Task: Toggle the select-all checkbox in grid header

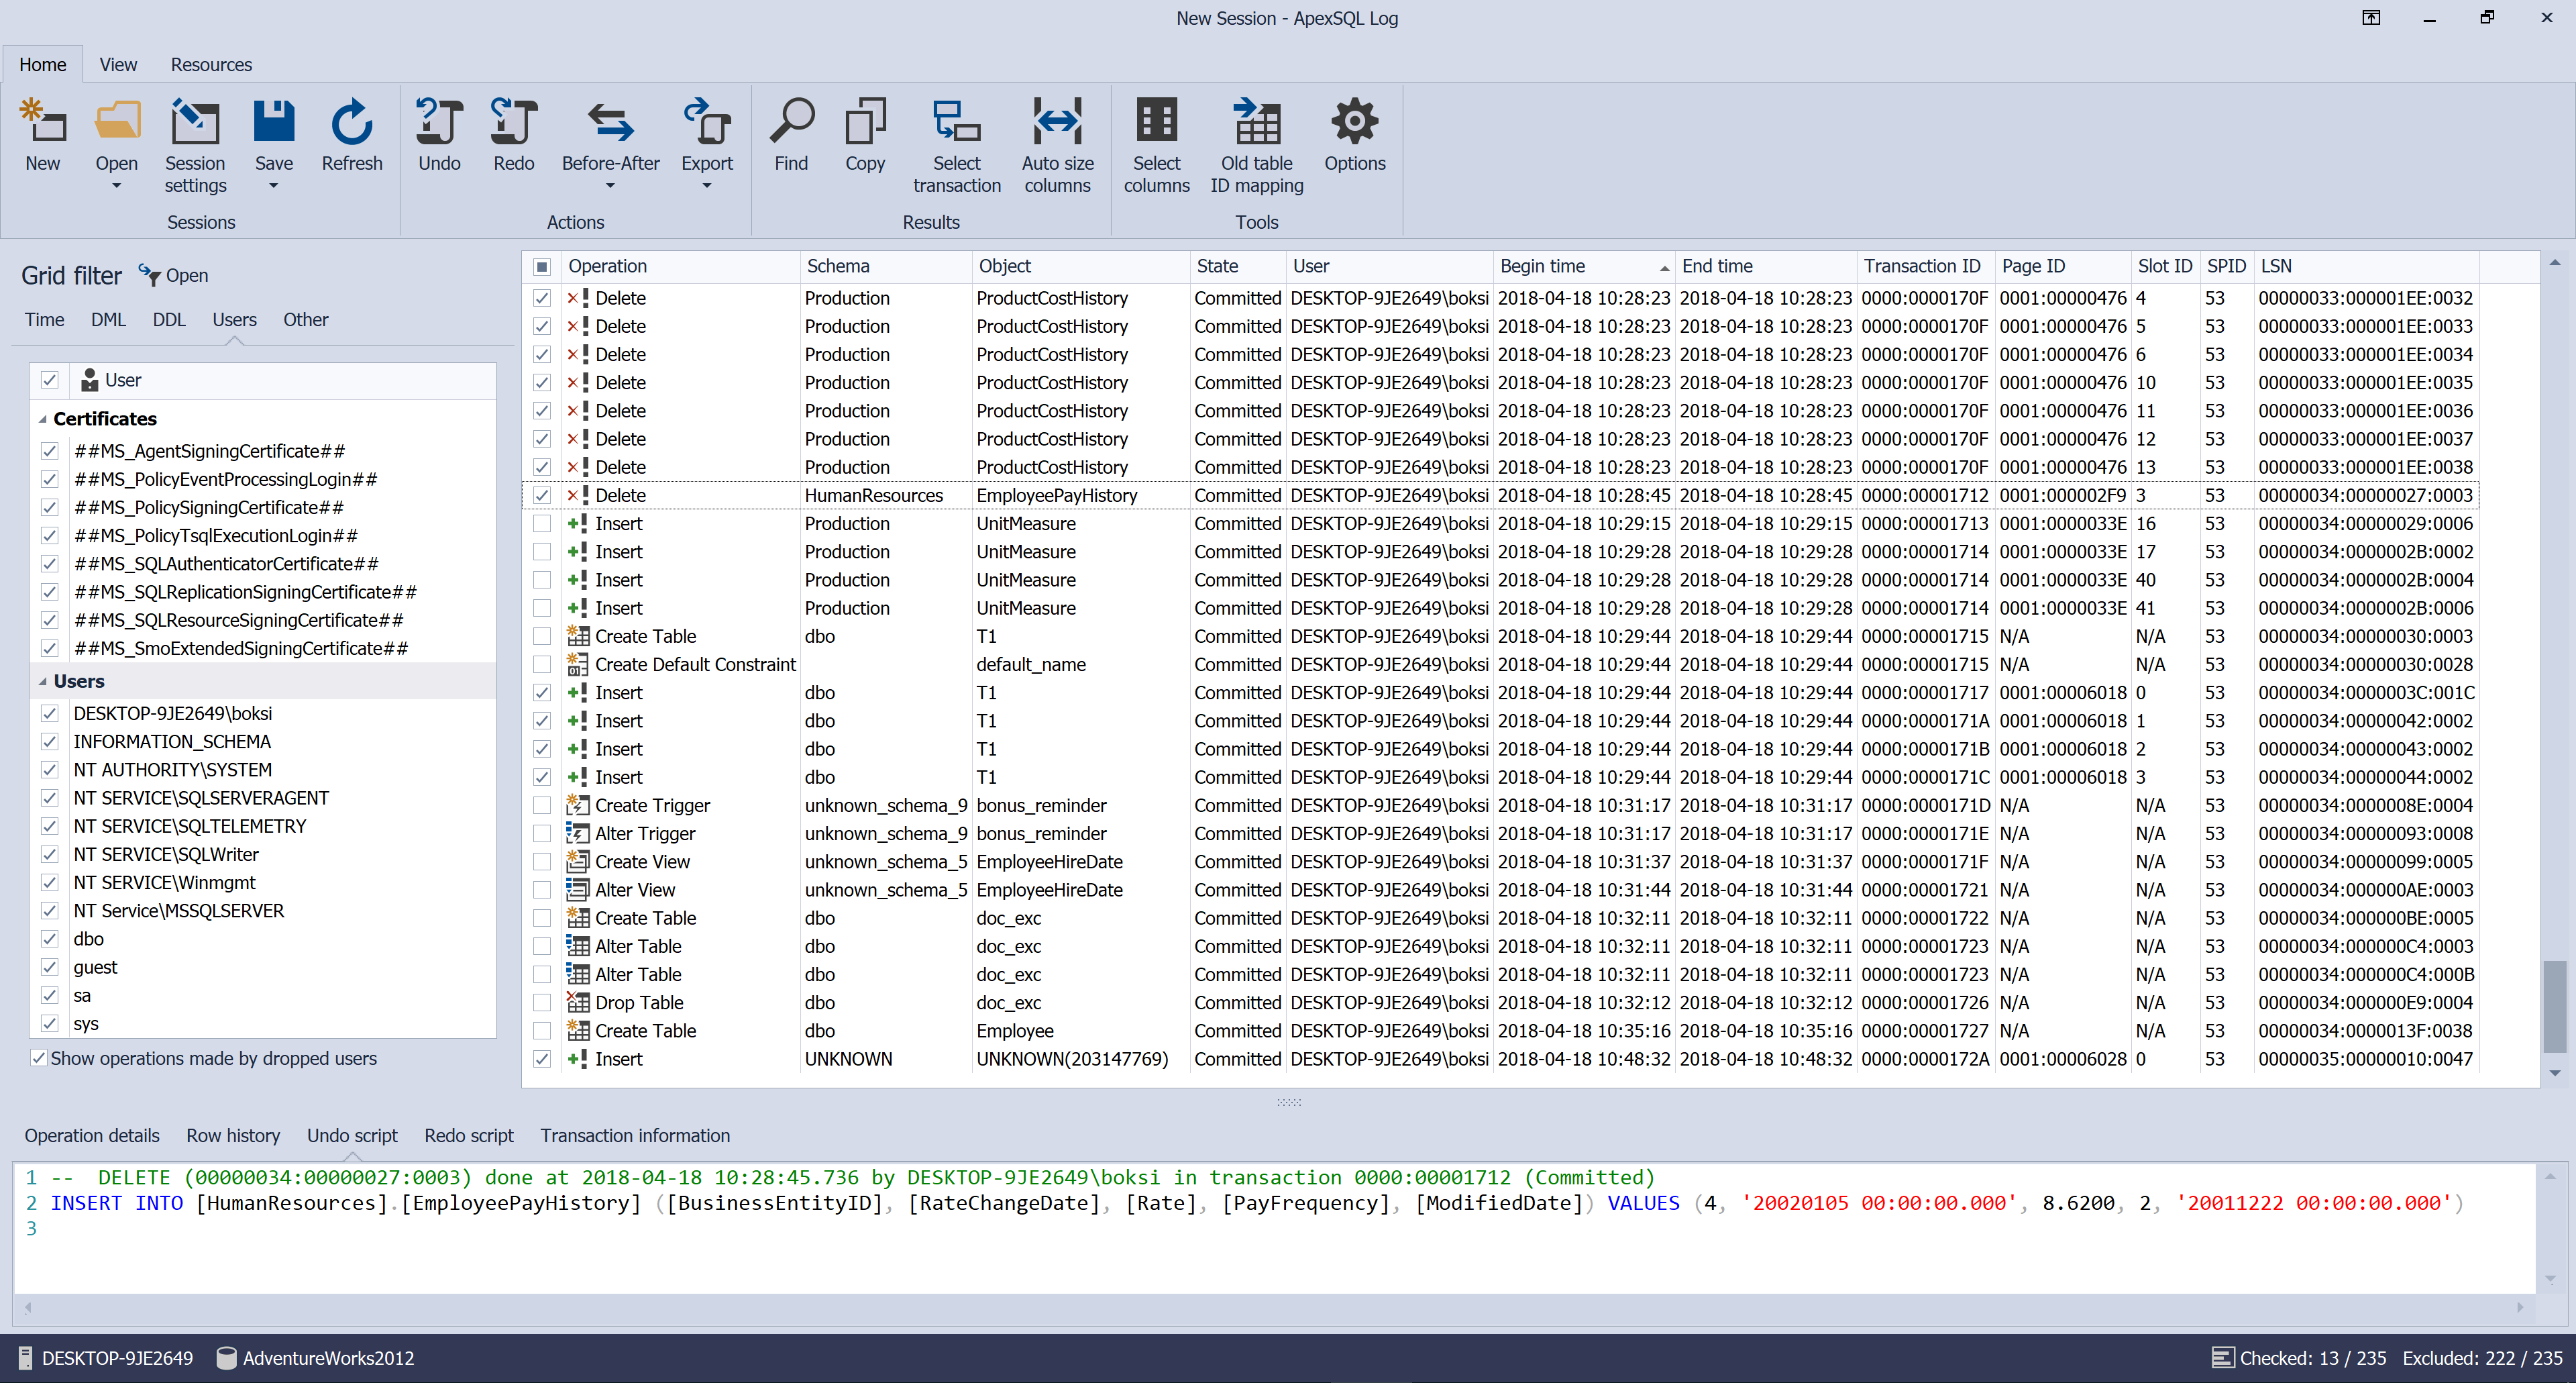Action: (541, 266)
